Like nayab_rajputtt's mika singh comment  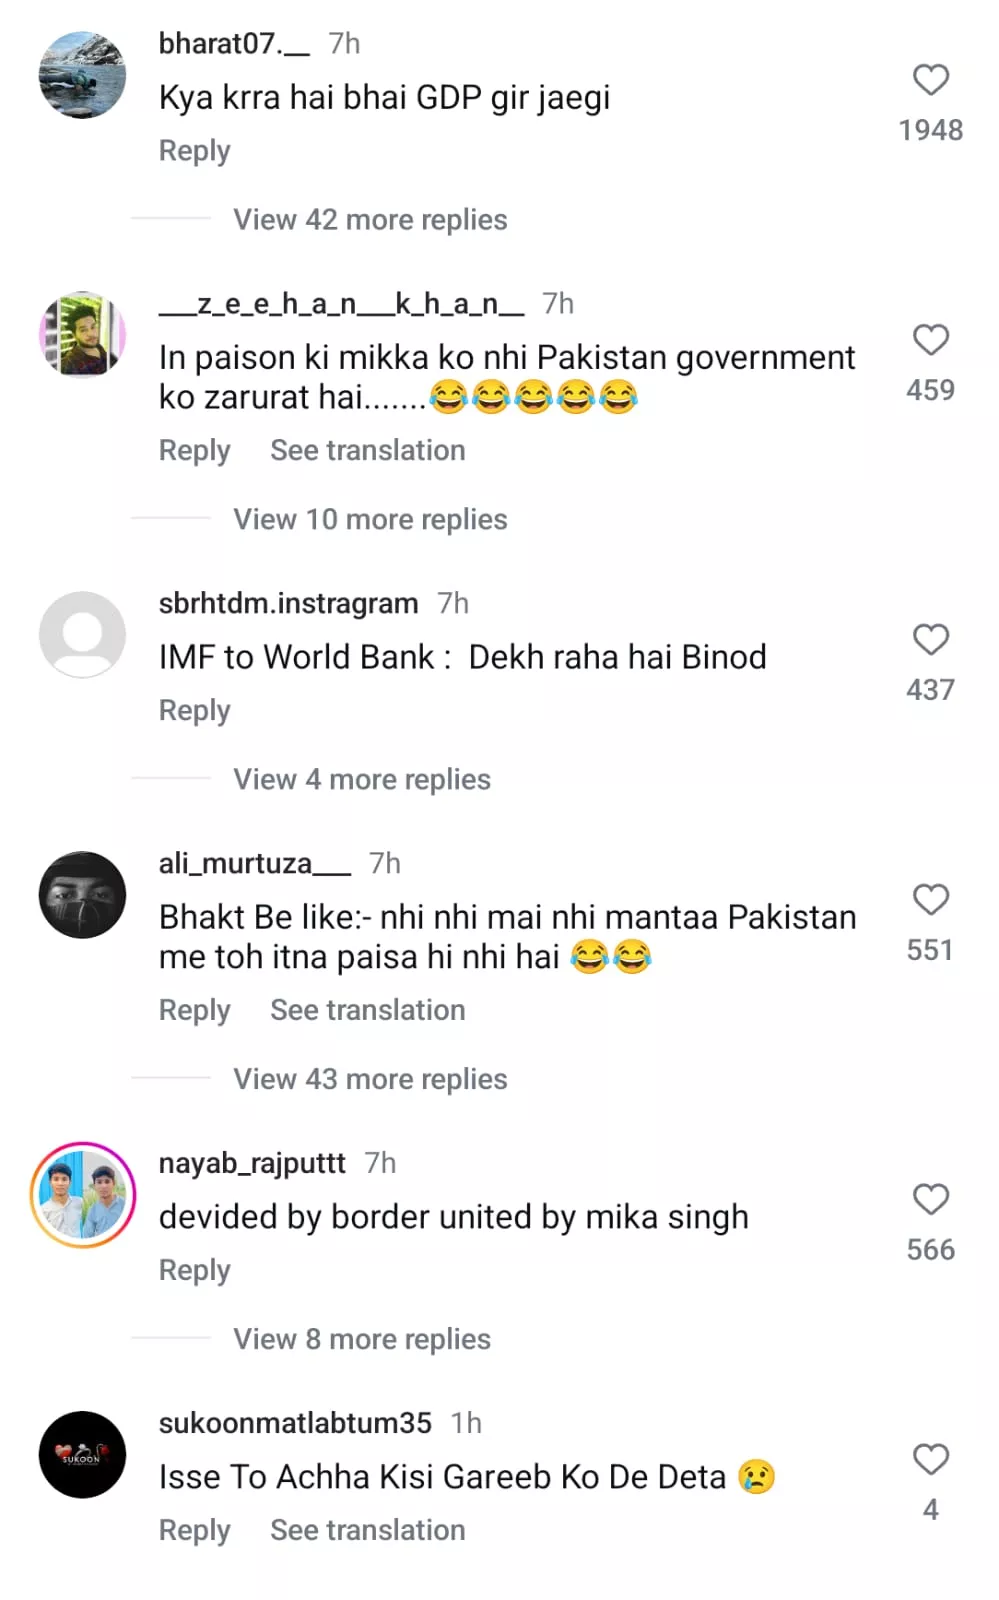(x=930, y=1199)
